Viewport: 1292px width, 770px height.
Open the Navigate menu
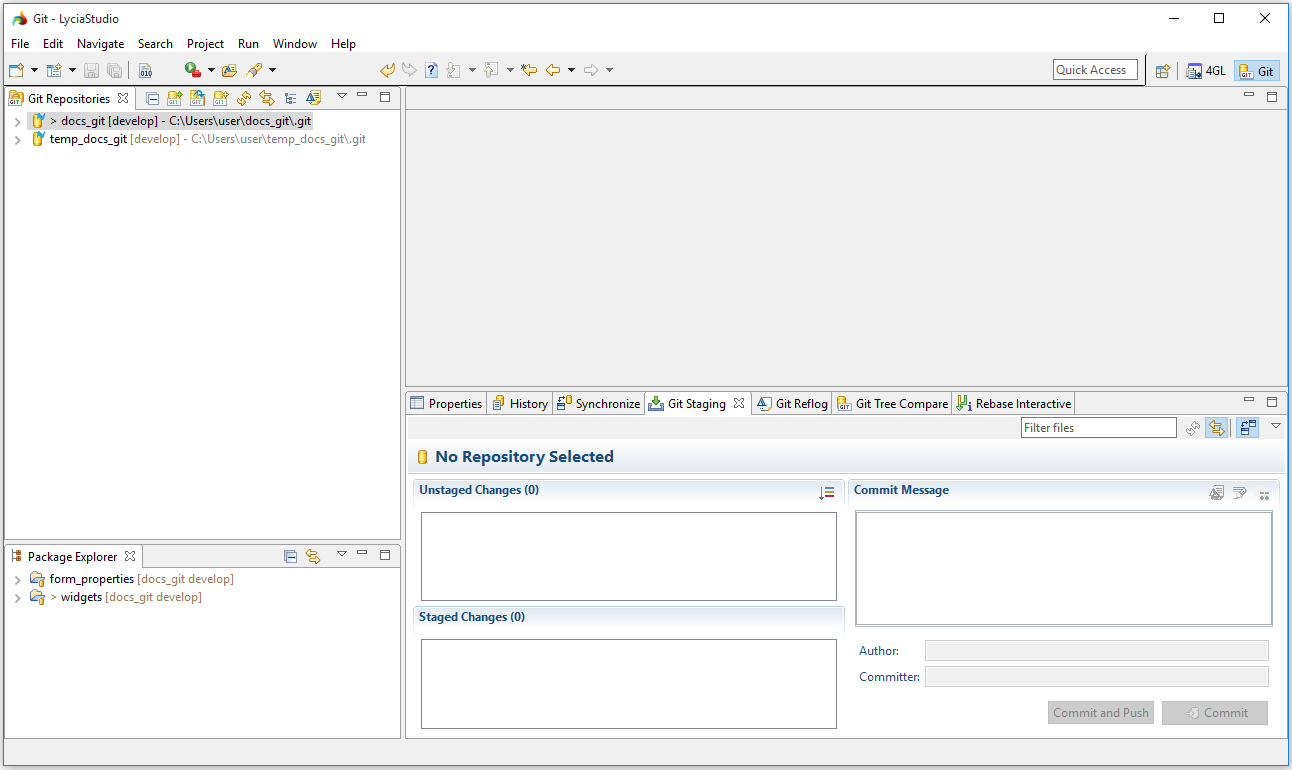point(100,44)
